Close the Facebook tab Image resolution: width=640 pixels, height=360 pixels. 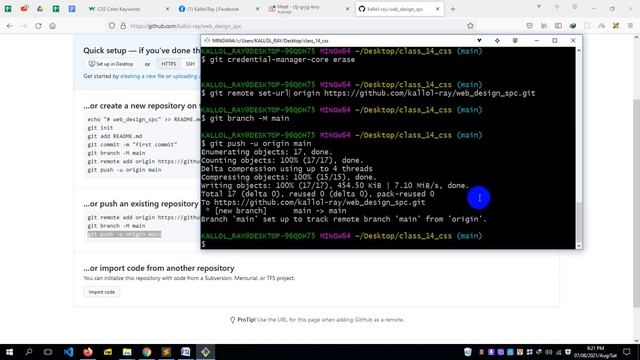pyautogui.click(x=258, y=9)
